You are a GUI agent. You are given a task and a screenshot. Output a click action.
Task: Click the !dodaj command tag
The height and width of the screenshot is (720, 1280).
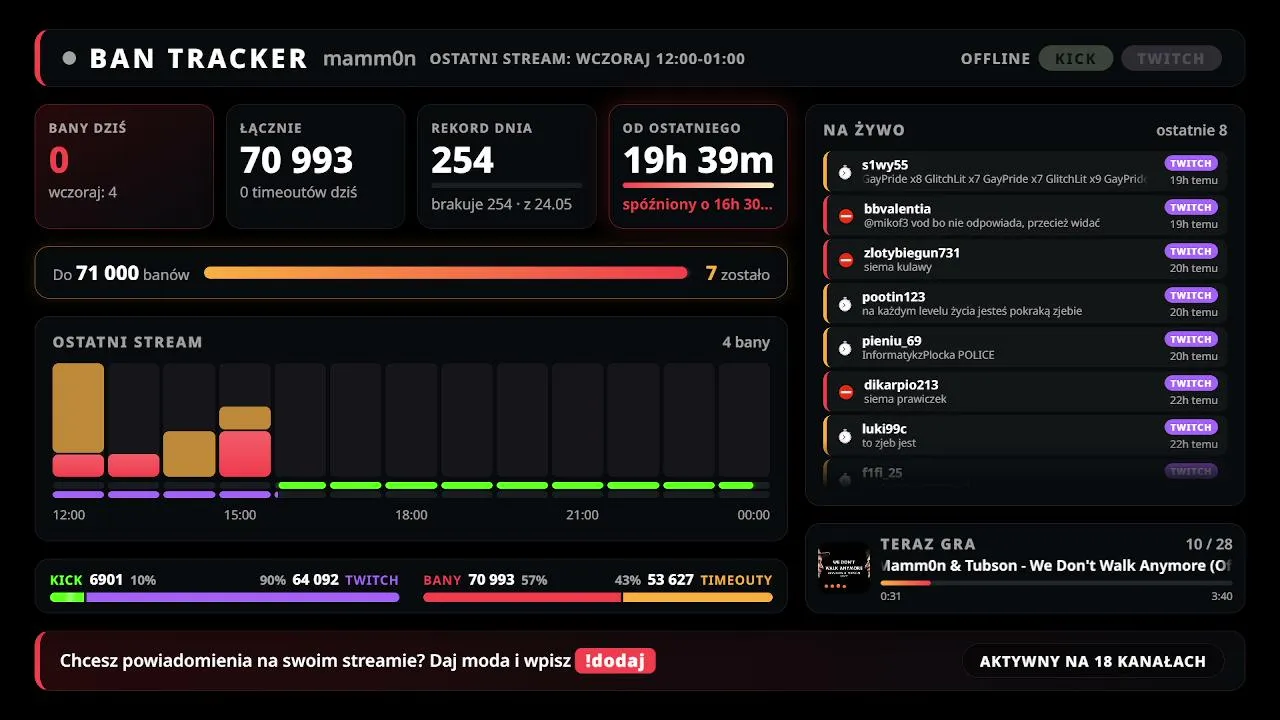point(615,661)
